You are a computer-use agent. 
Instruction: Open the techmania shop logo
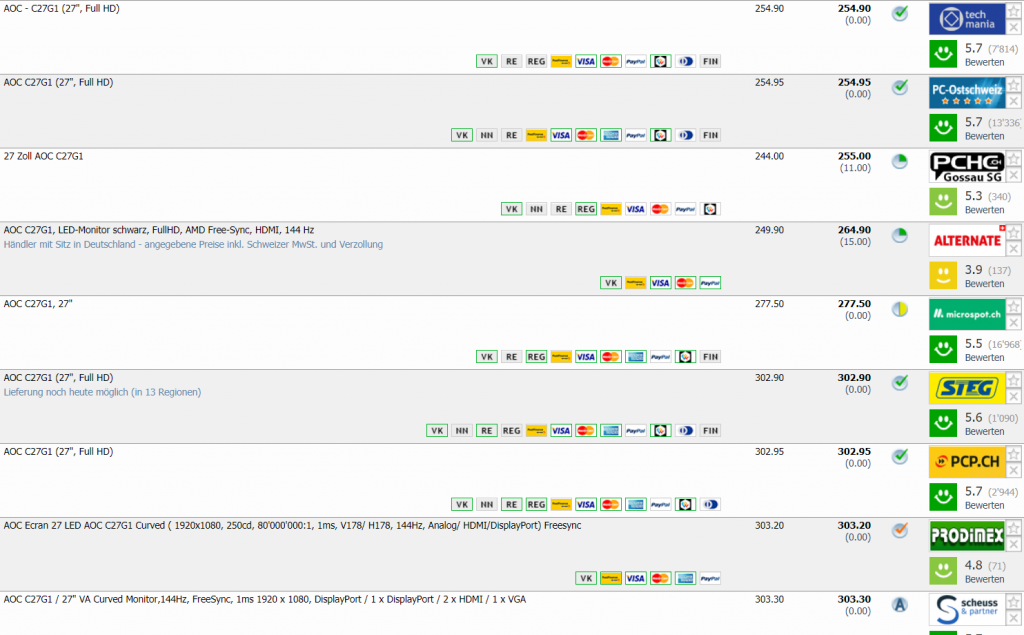tap(967, 19)
